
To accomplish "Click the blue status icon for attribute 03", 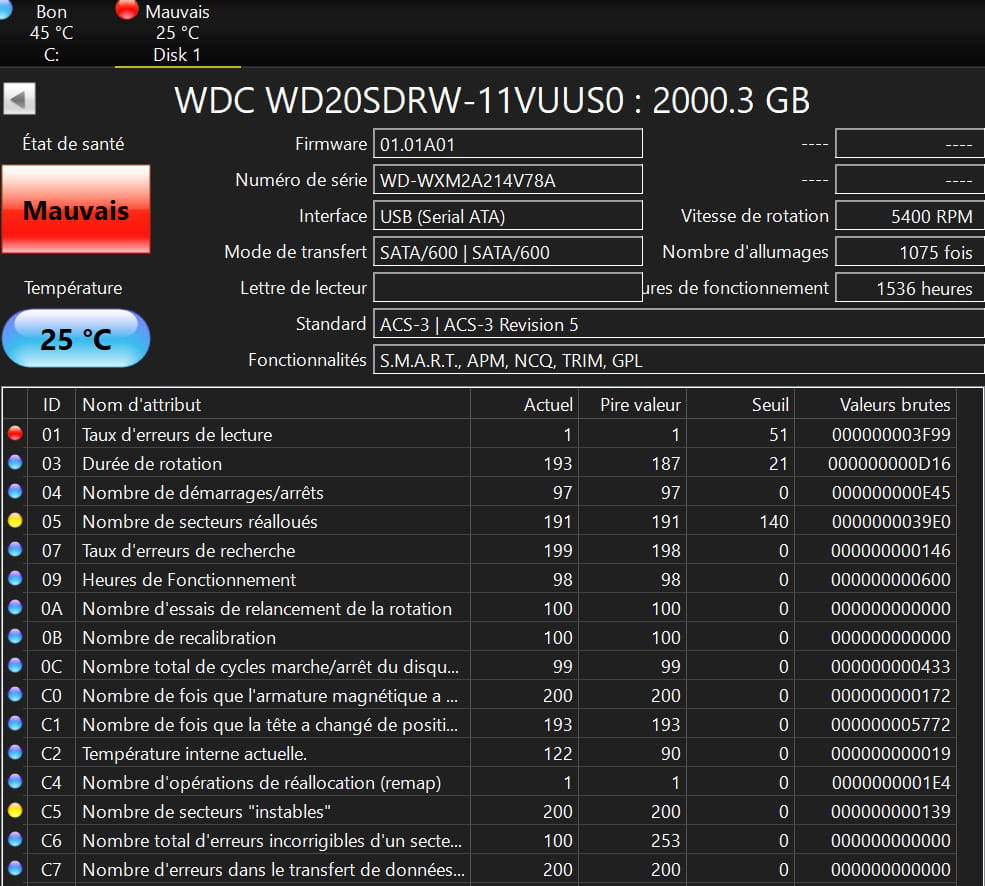I will click(x=15, y=463).
